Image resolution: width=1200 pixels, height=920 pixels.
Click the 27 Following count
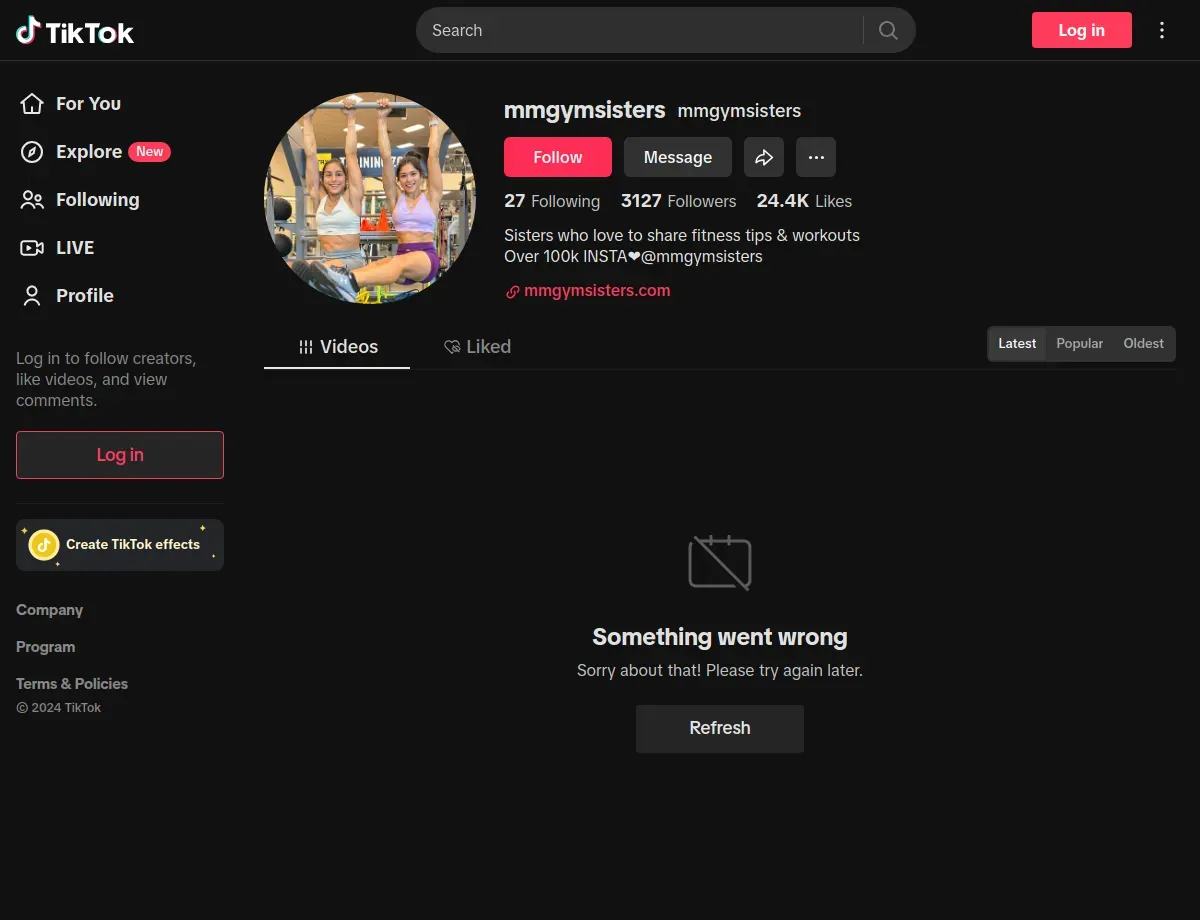click(552, 201)
